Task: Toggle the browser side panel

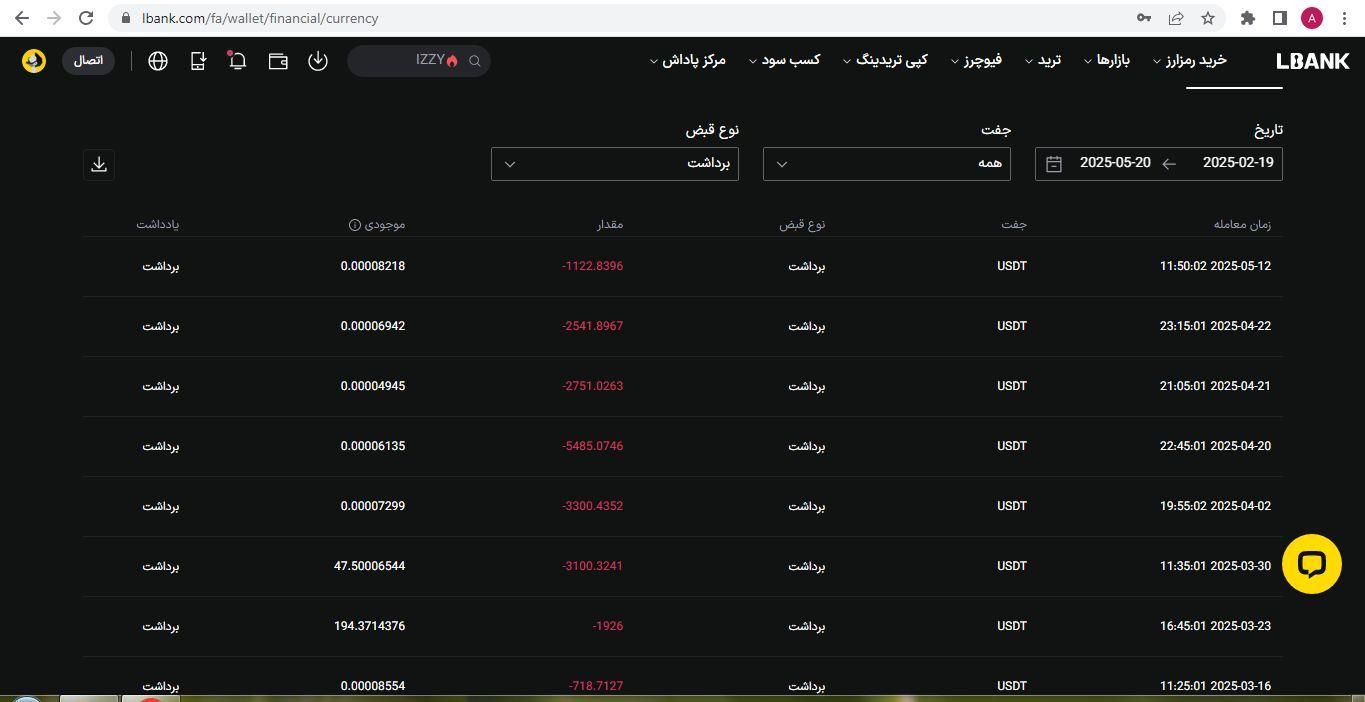Action: (1279, 18)
